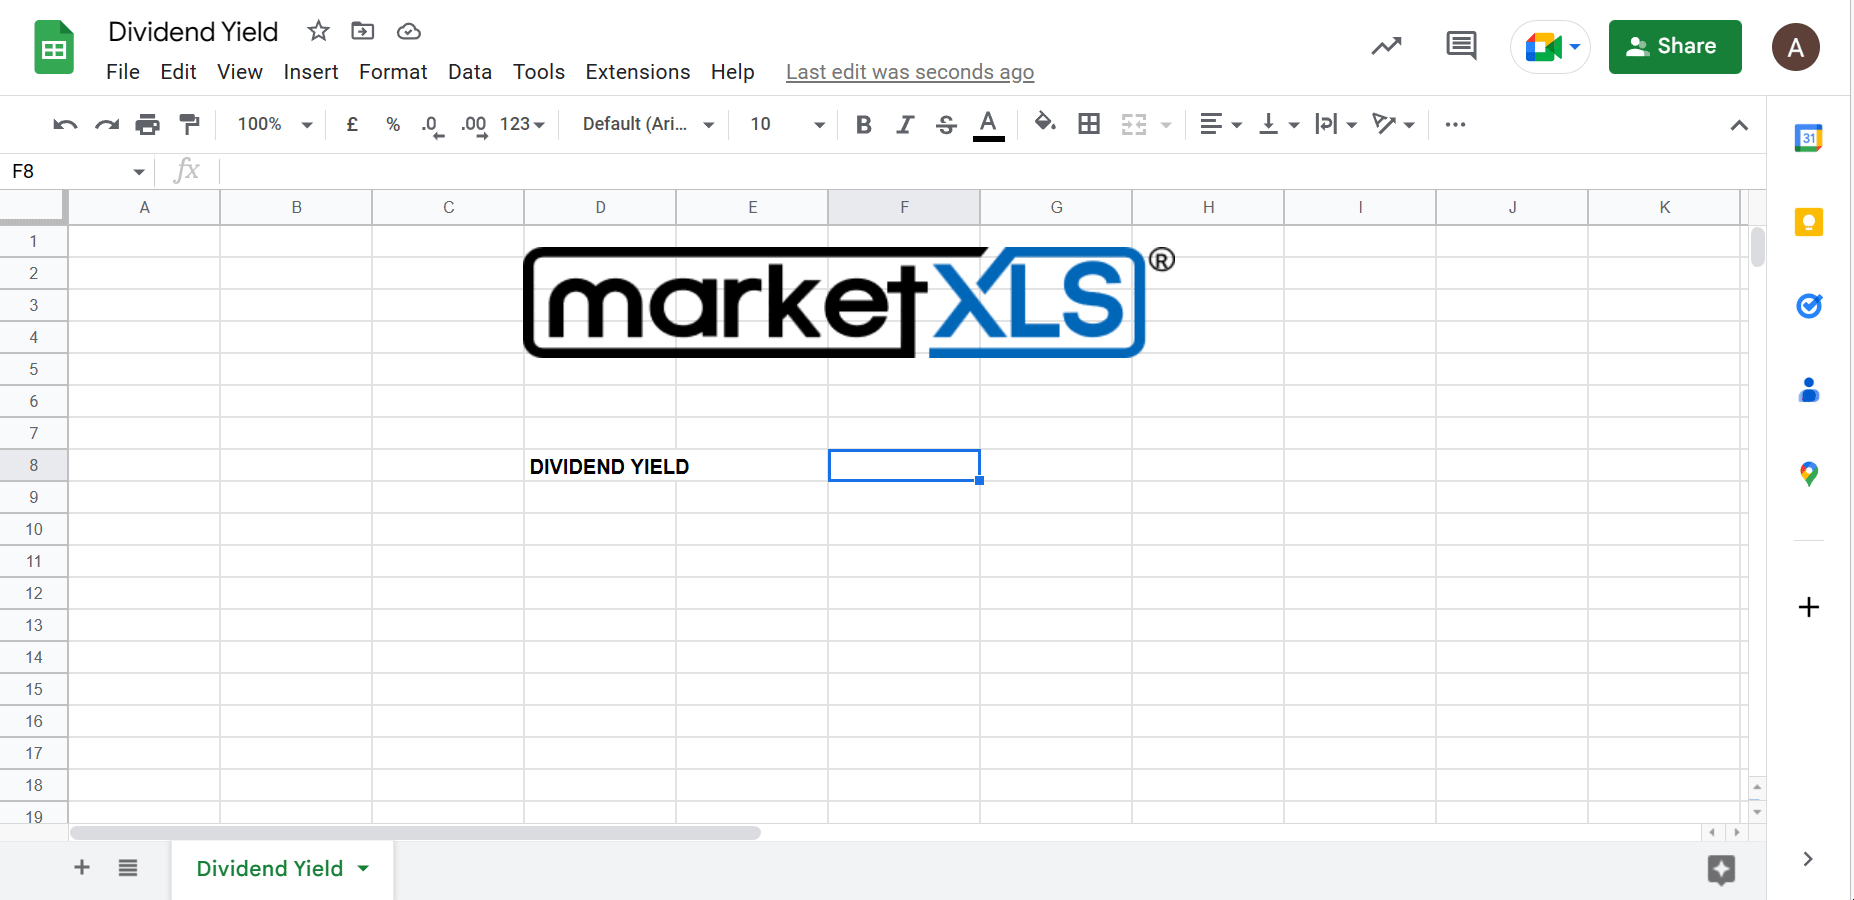Open the Extensions menu
This screenshot has width=1854, height=900.
pyautogui.click(x=637, y=71)
